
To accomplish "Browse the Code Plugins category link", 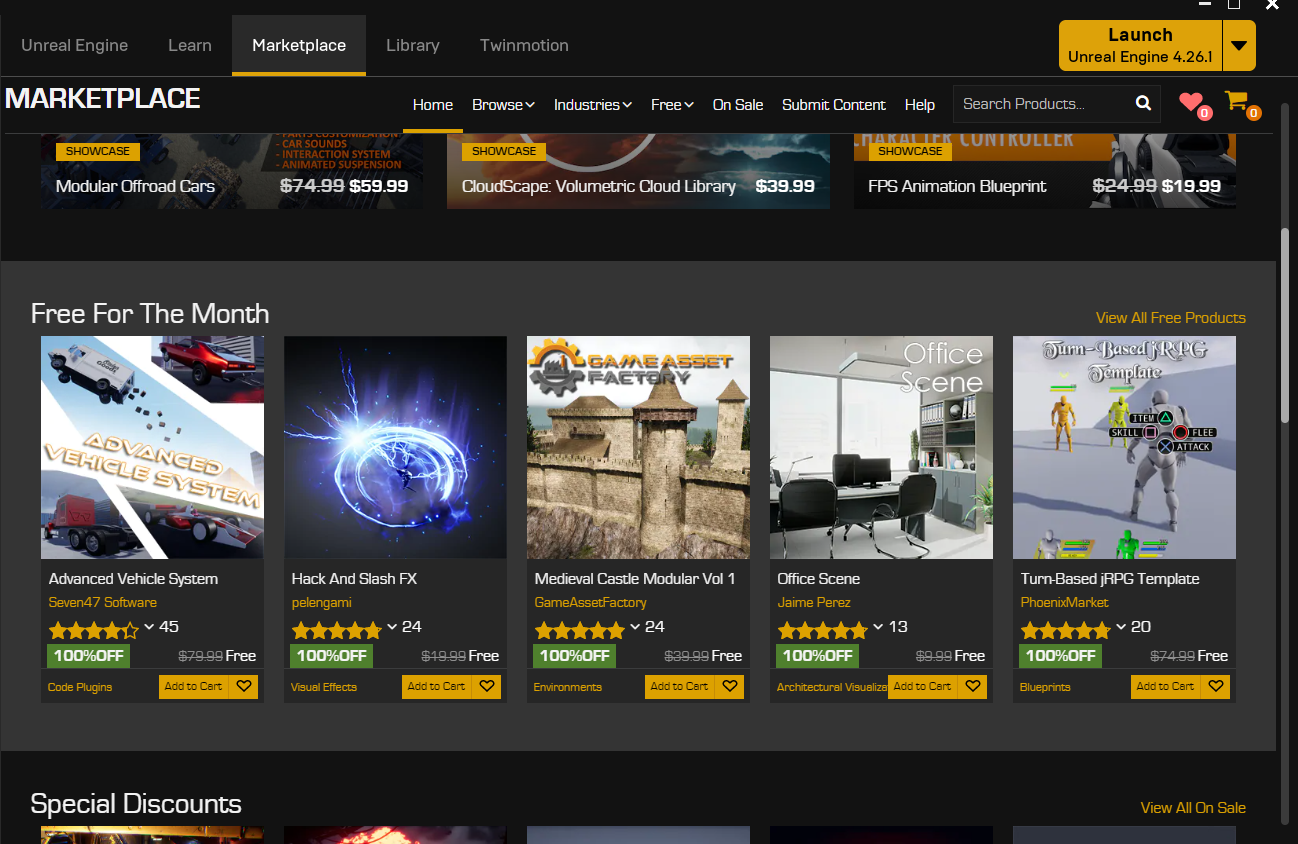I will pos(80,688).
